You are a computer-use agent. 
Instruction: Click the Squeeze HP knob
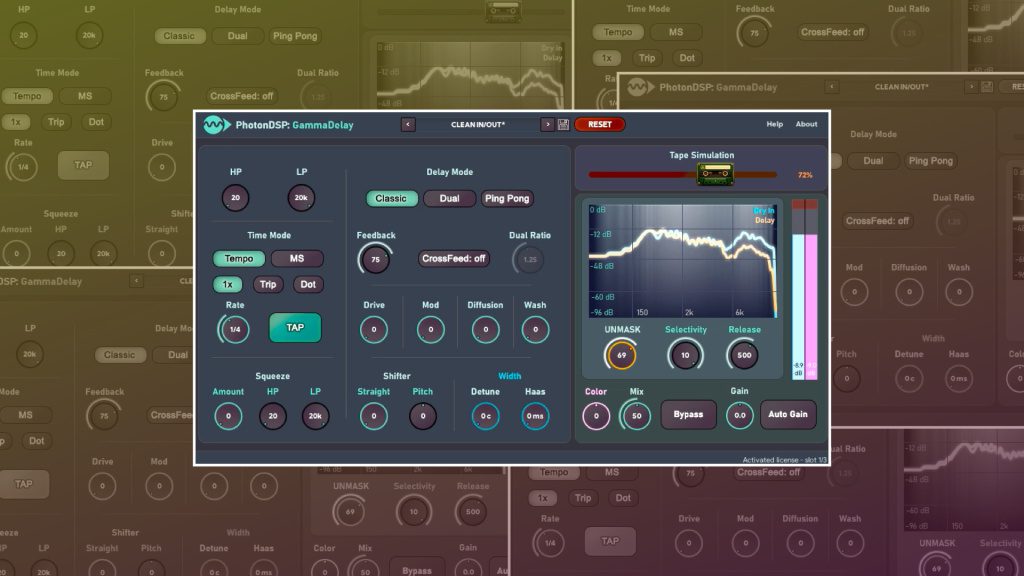[272, 416]
